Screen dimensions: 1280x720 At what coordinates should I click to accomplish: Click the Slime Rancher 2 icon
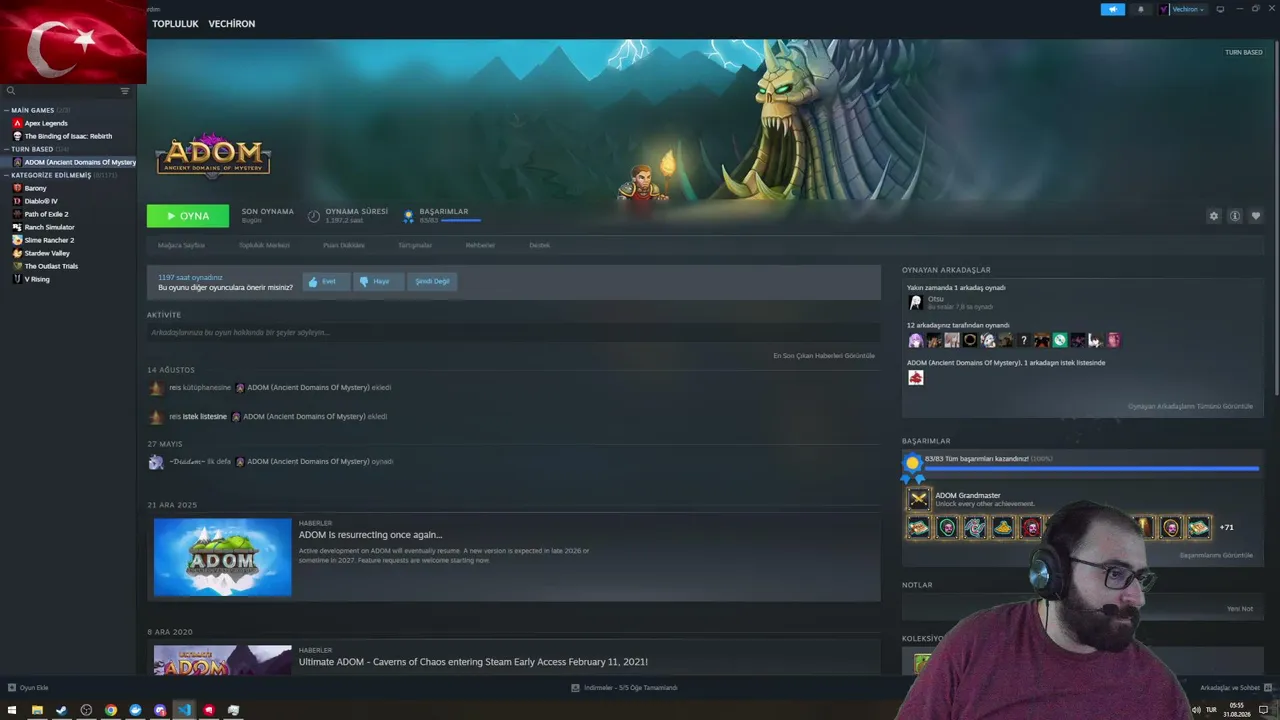point(17,240)
